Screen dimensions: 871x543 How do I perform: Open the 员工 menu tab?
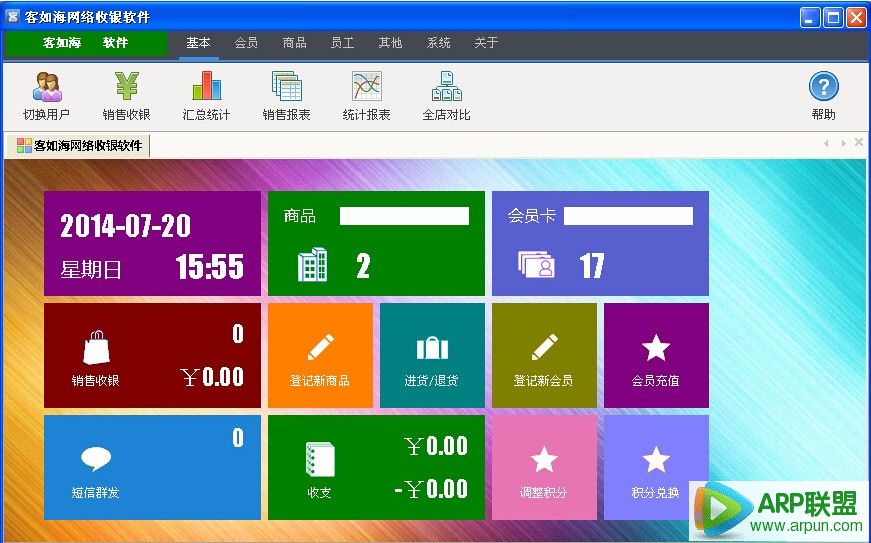tap(342, 43)
